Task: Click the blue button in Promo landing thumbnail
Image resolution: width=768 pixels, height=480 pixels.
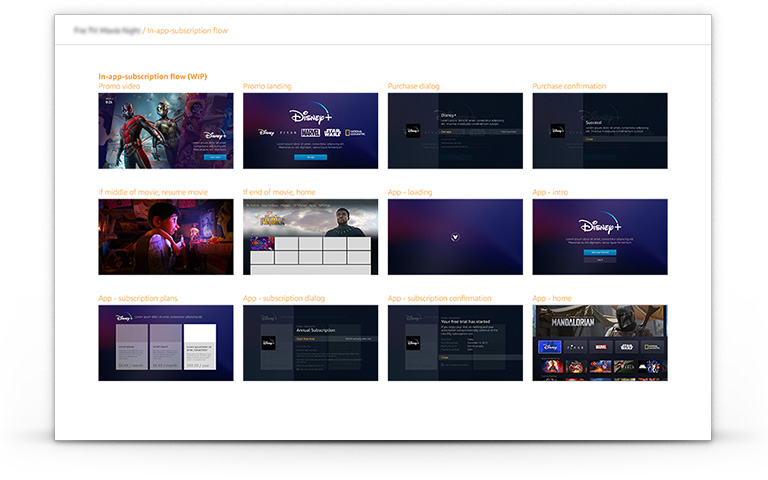Action: click(x=311, y=157)
